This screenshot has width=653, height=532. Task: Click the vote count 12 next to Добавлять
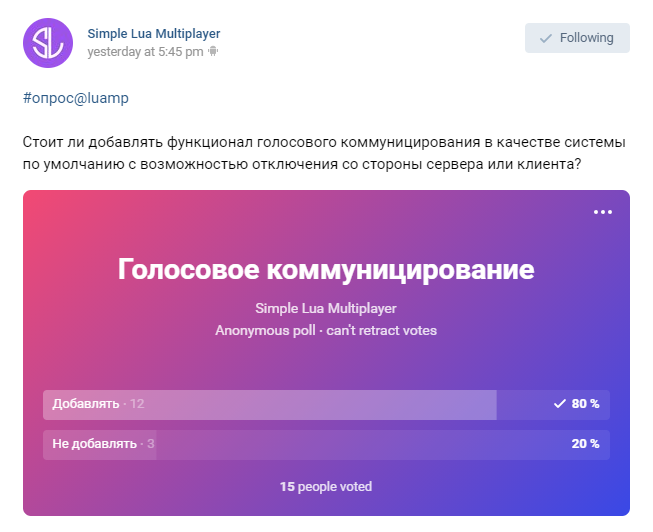point(137,404)
